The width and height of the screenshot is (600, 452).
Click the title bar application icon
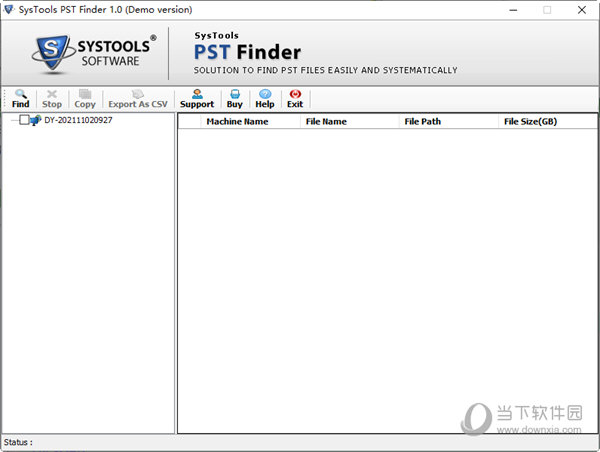pos(8,10)
